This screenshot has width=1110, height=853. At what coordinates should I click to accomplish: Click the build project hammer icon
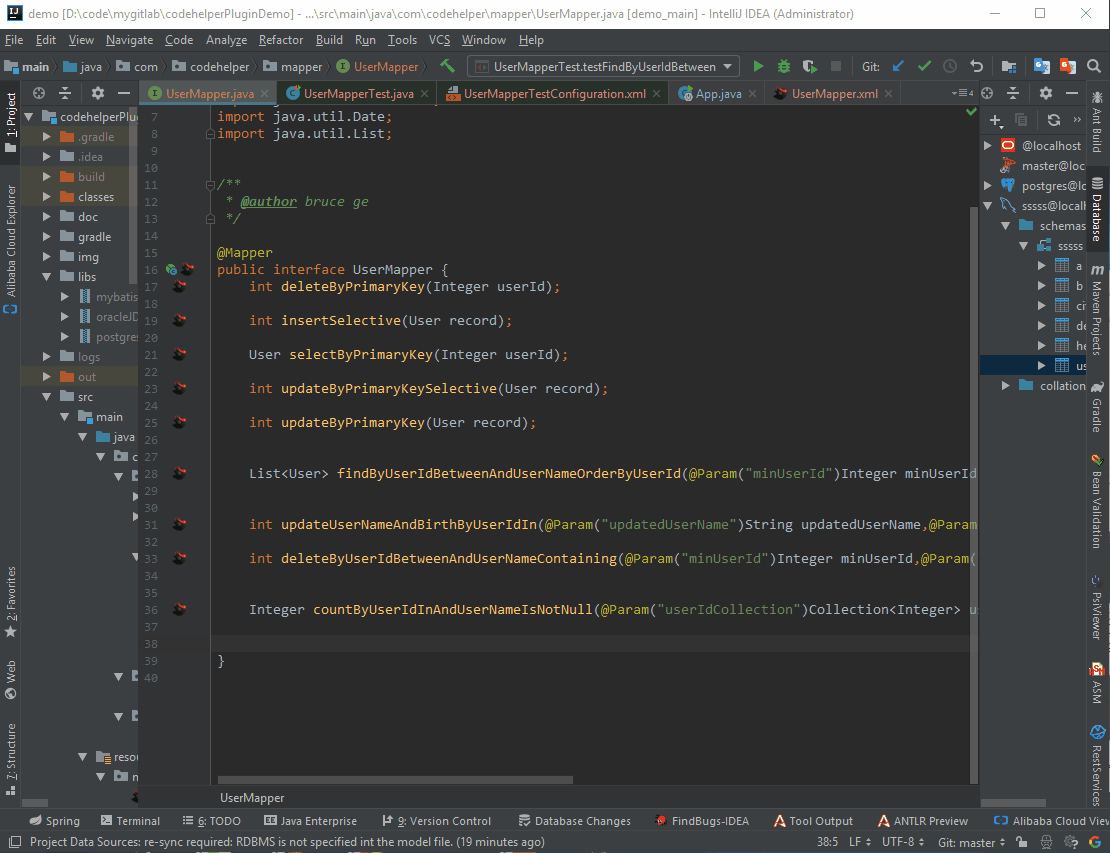pyautogui.click(x=447, y=66)
